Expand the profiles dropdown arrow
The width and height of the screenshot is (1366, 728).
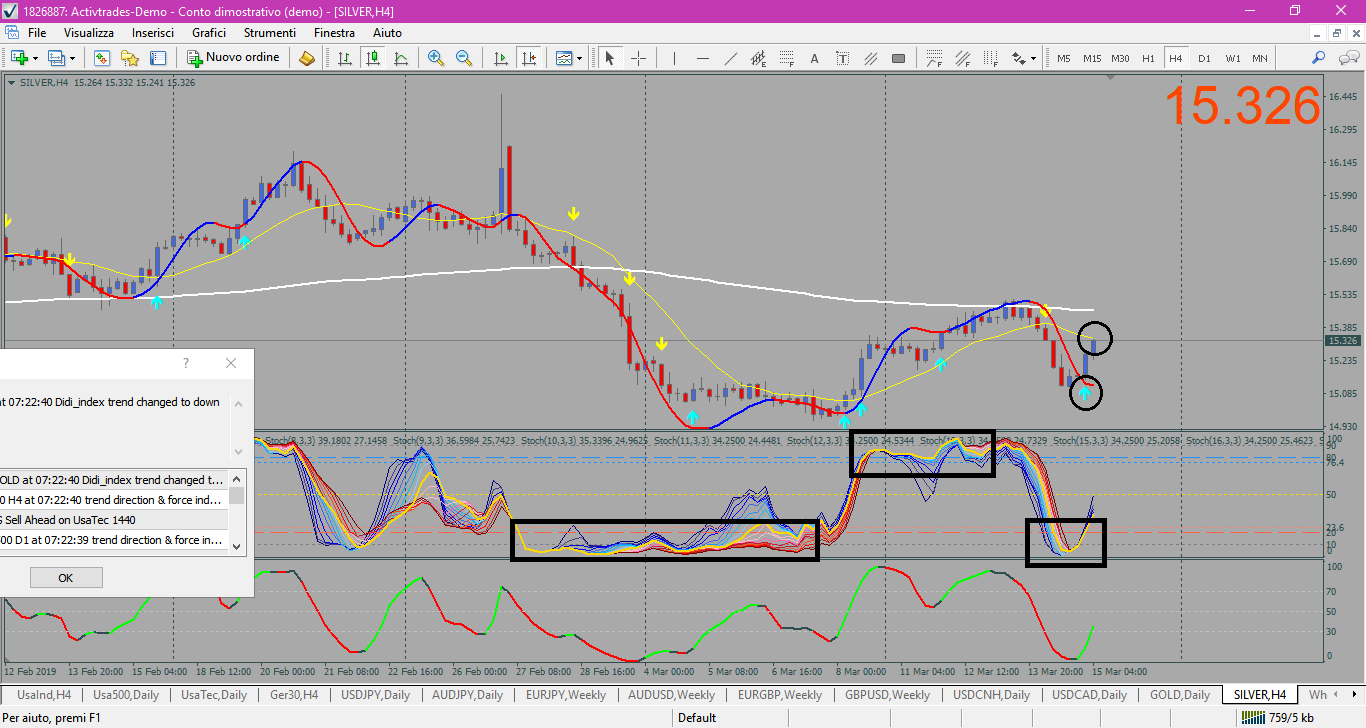tap(72, 58)
